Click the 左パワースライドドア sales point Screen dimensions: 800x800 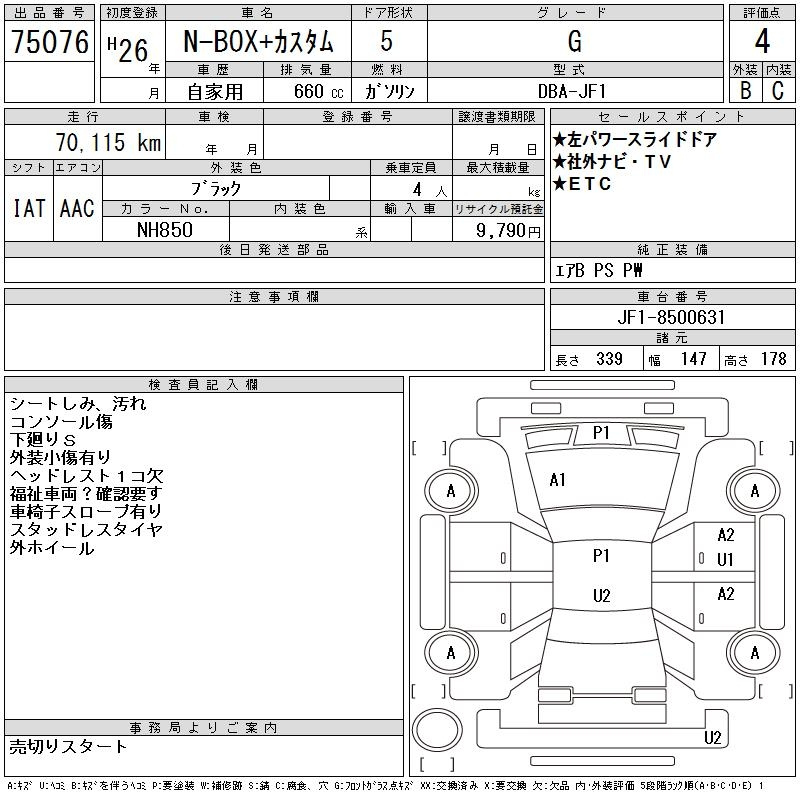634,140
